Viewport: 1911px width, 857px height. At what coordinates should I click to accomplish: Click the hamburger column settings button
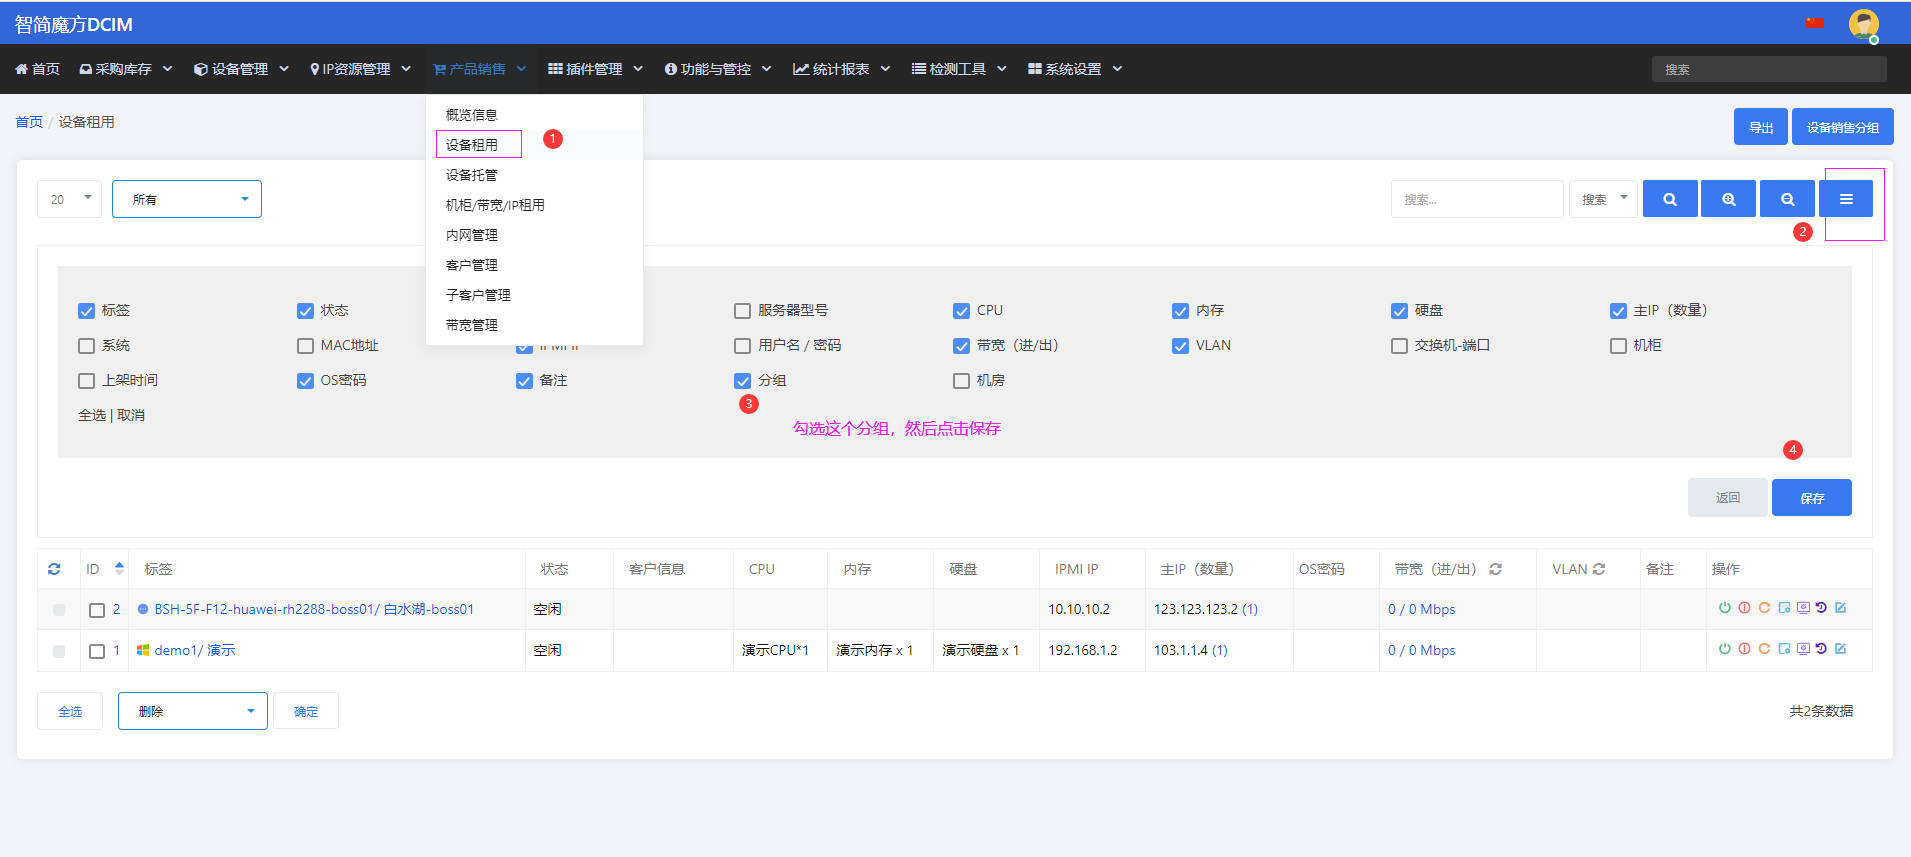point(1846,199)
